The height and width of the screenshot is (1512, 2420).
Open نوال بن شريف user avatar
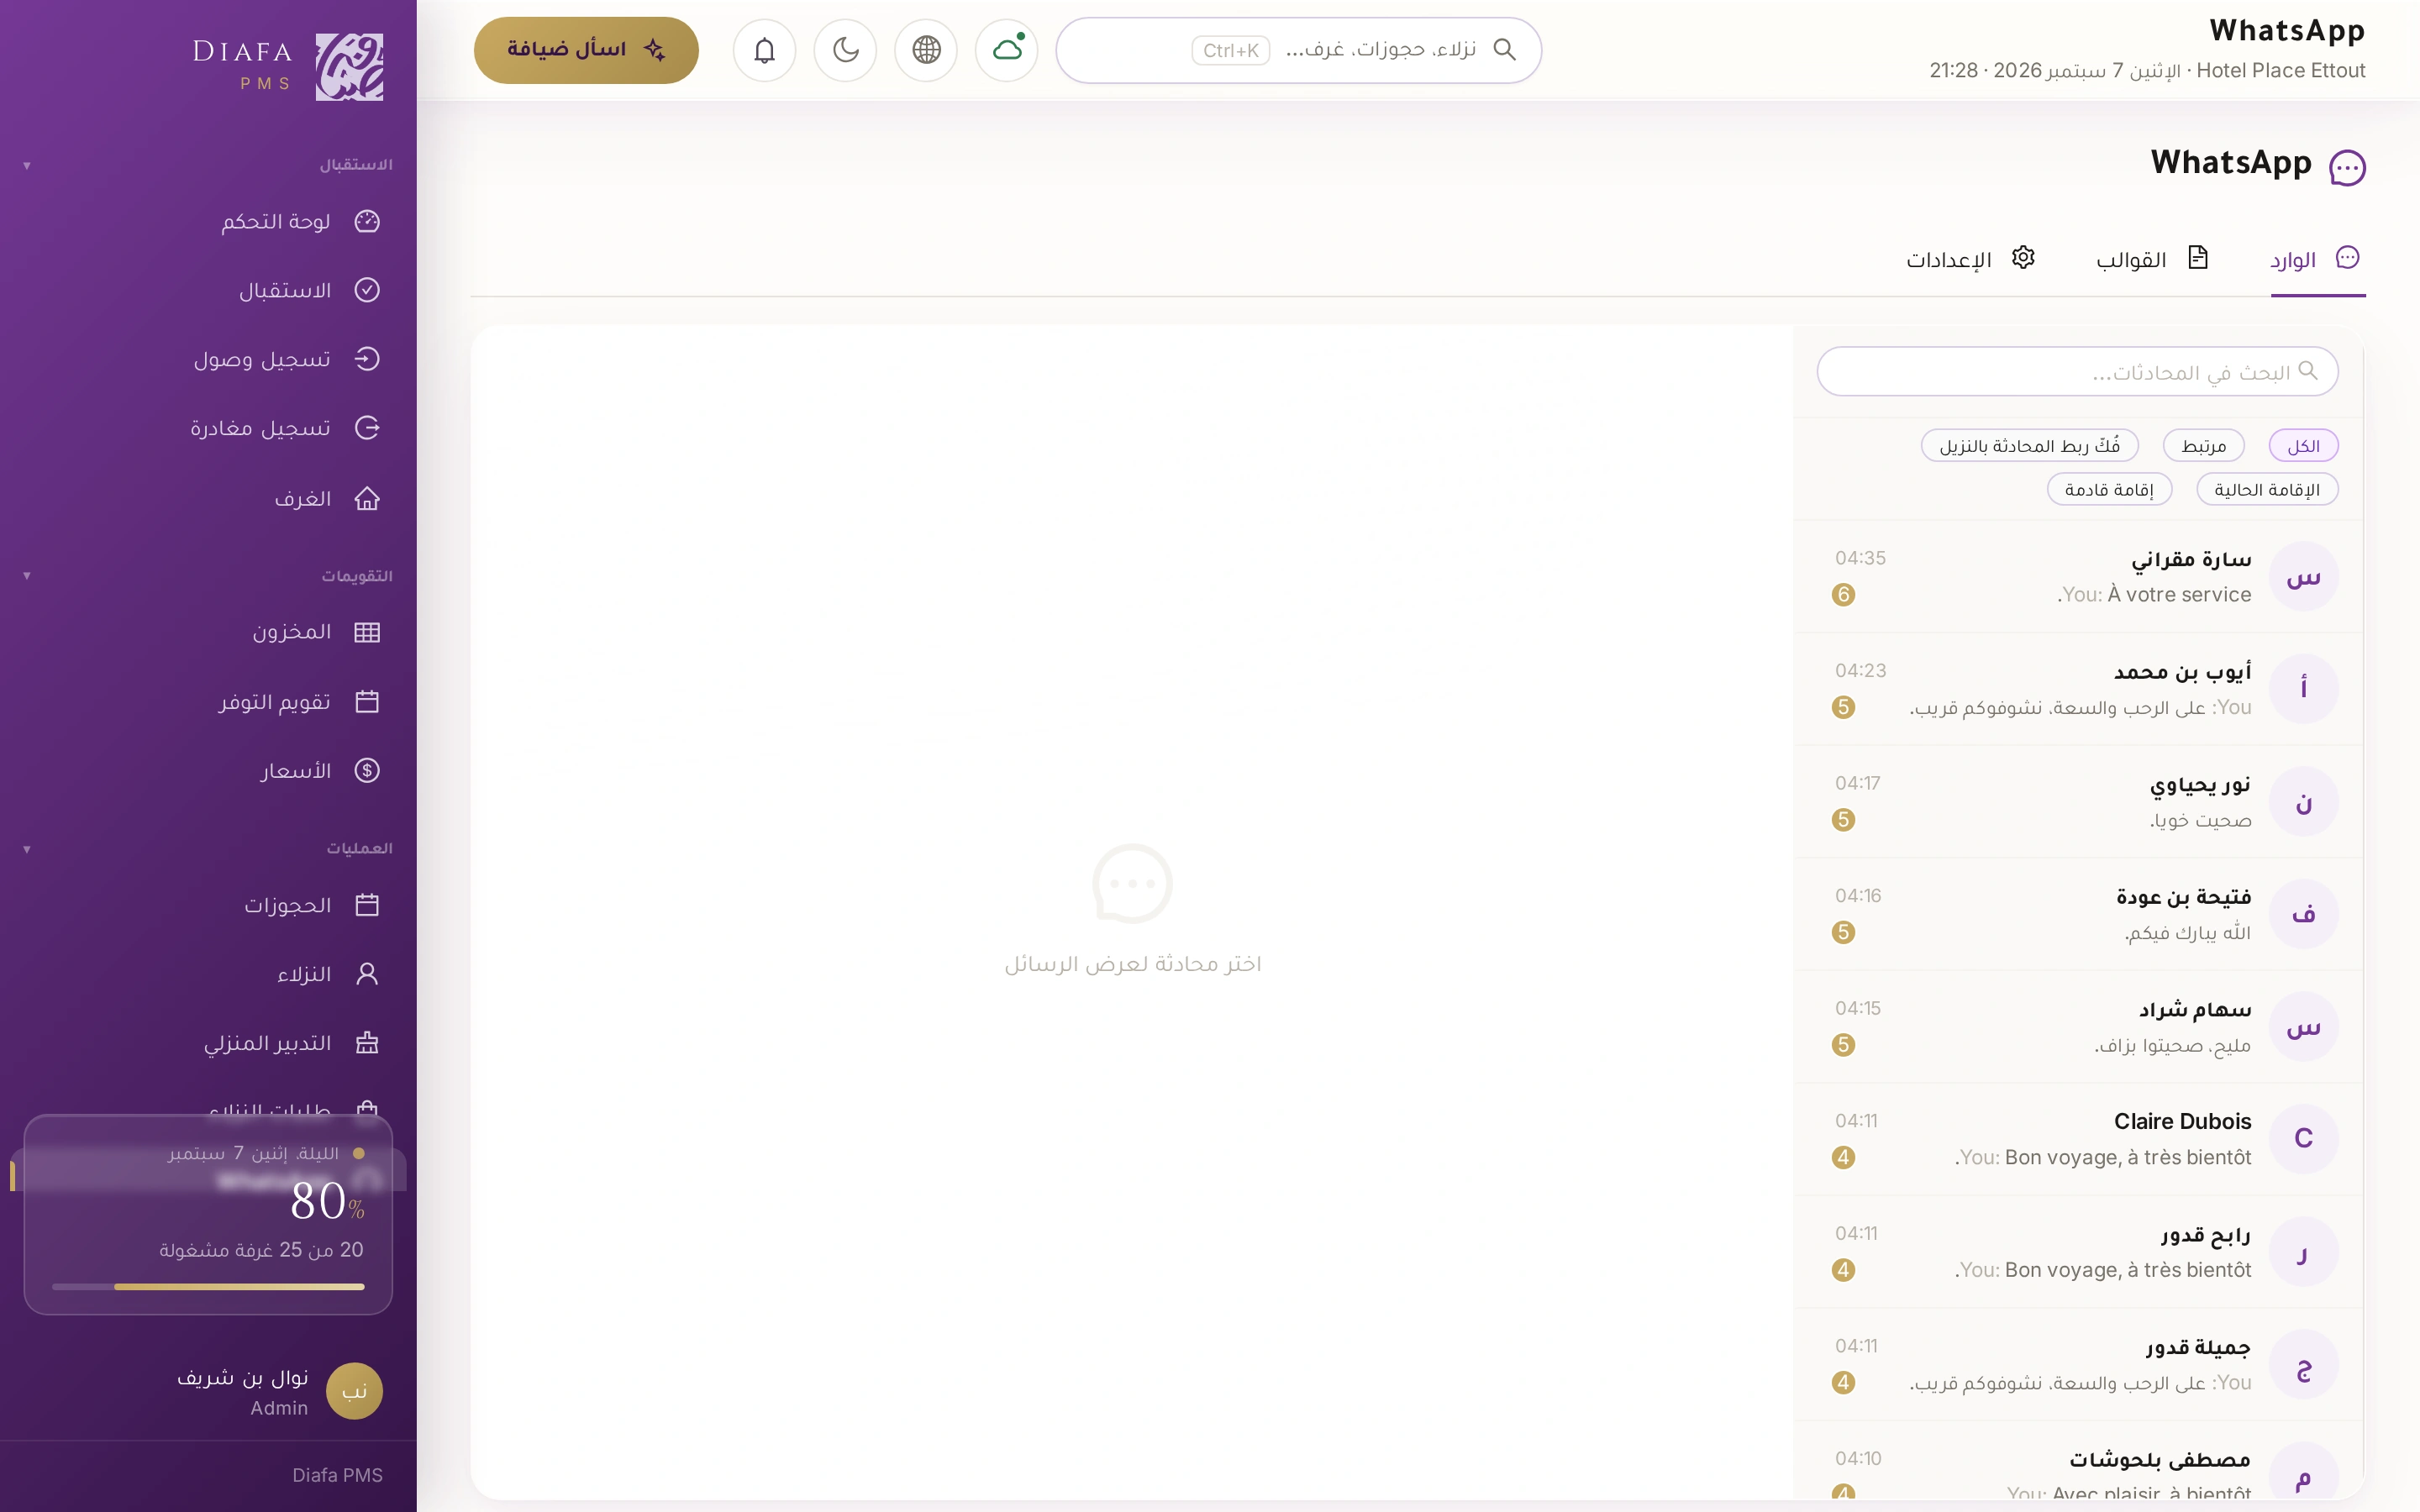click(x=354, y=1391)
